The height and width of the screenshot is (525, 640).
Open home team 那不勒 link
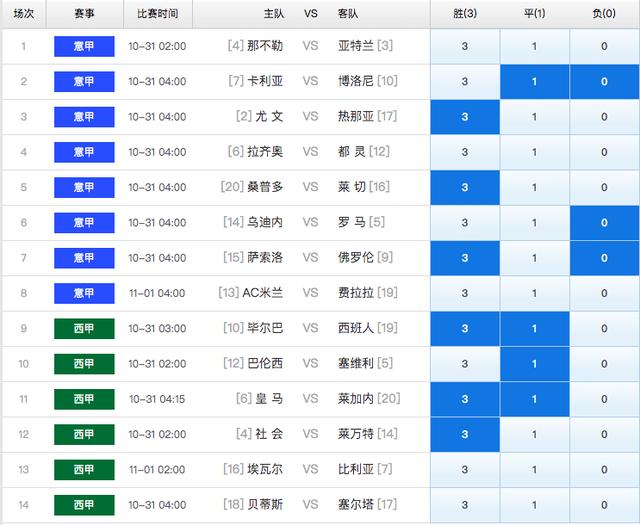click(x=265, y=46)
